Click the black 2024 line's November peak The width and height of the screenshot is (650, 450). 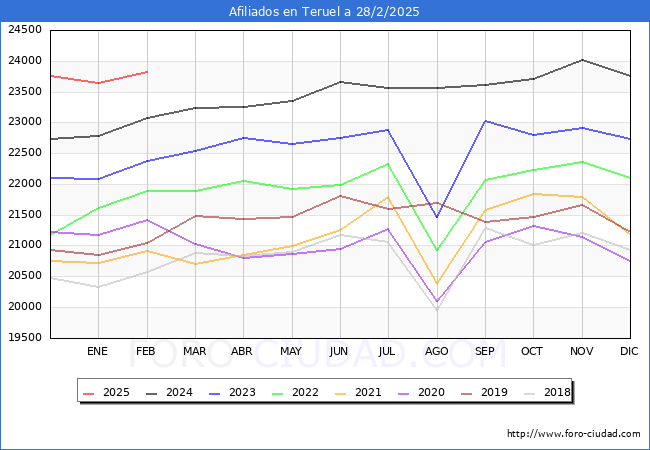click(582, 60)
